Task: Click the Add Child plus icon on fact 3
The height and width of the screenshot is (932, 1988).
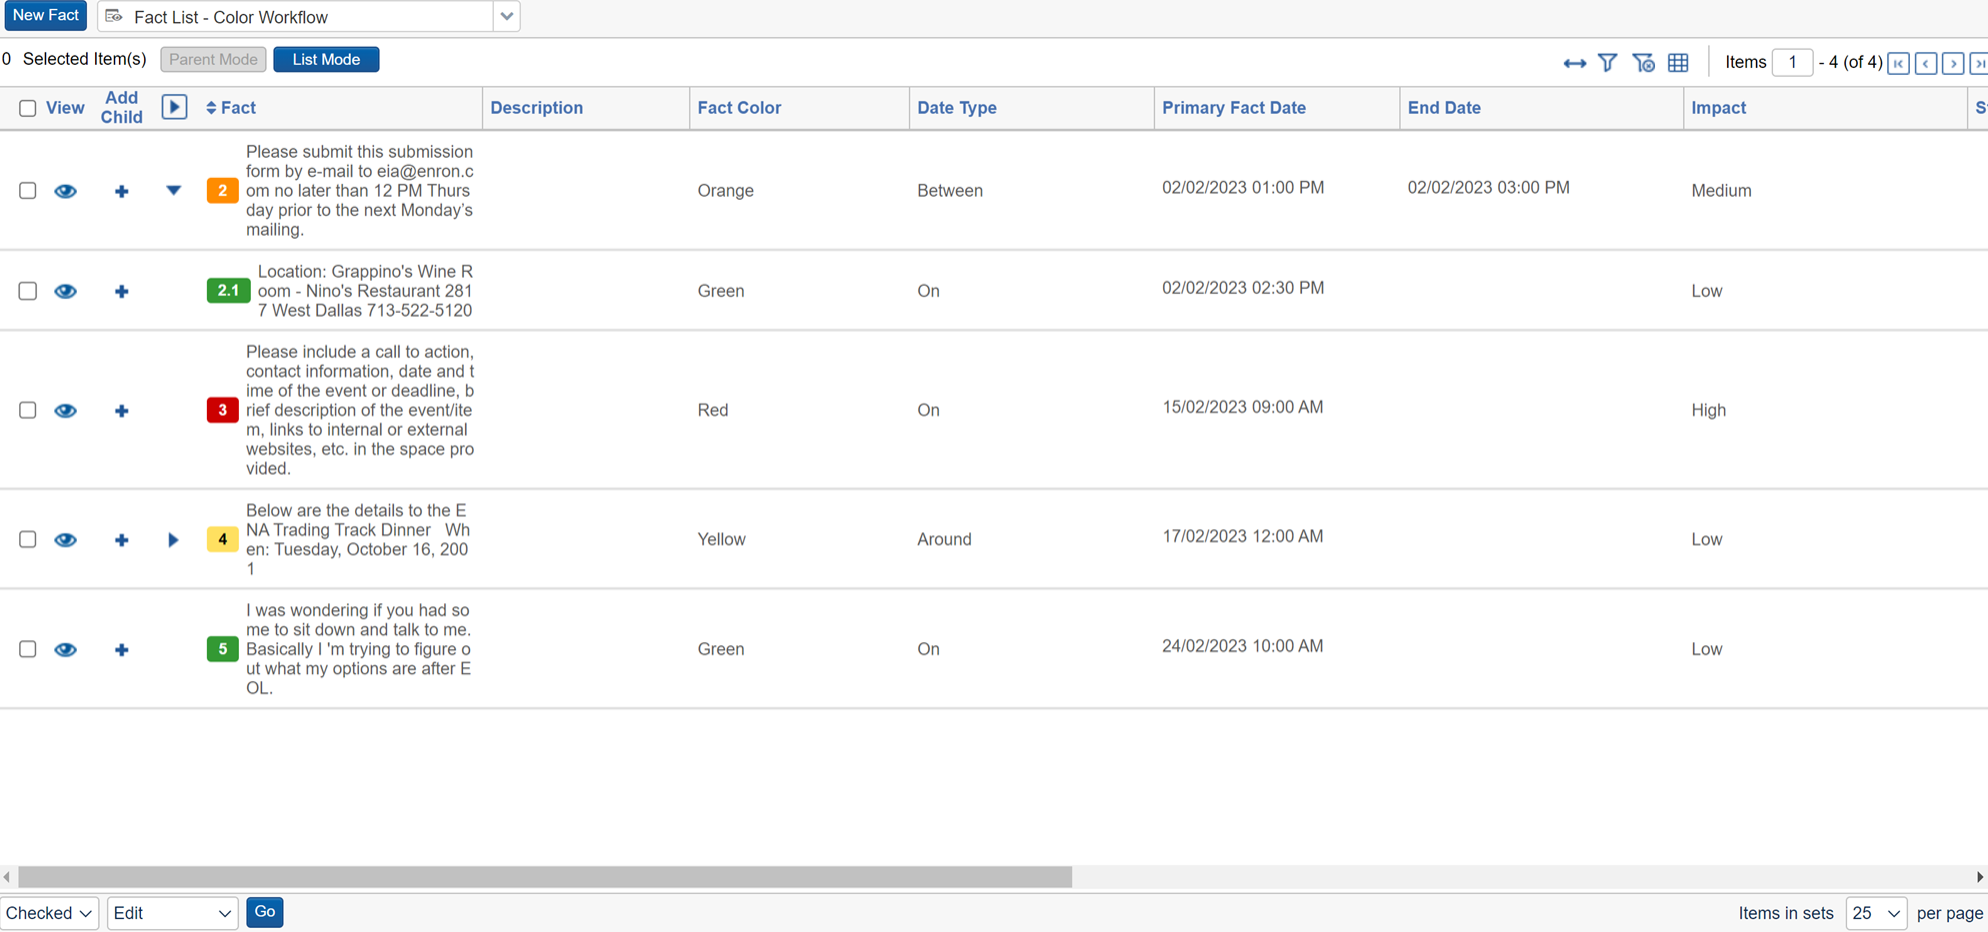Action: tap(121, 410)
